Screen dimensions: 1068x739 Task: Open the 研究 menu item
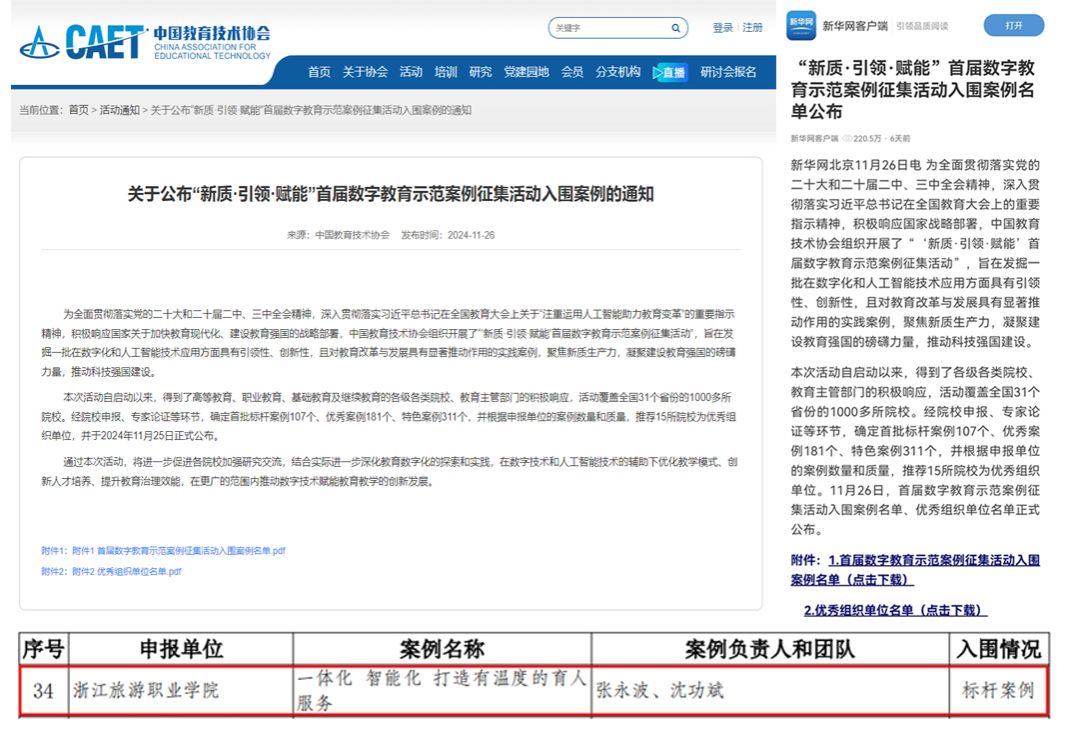coord(480,72)
